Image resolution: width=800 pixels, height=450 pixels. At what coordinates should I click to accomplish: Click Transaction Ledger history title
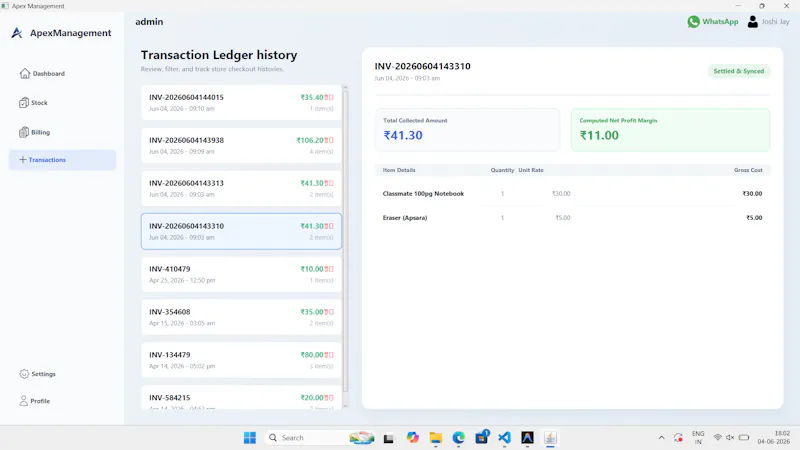point(219,55)
